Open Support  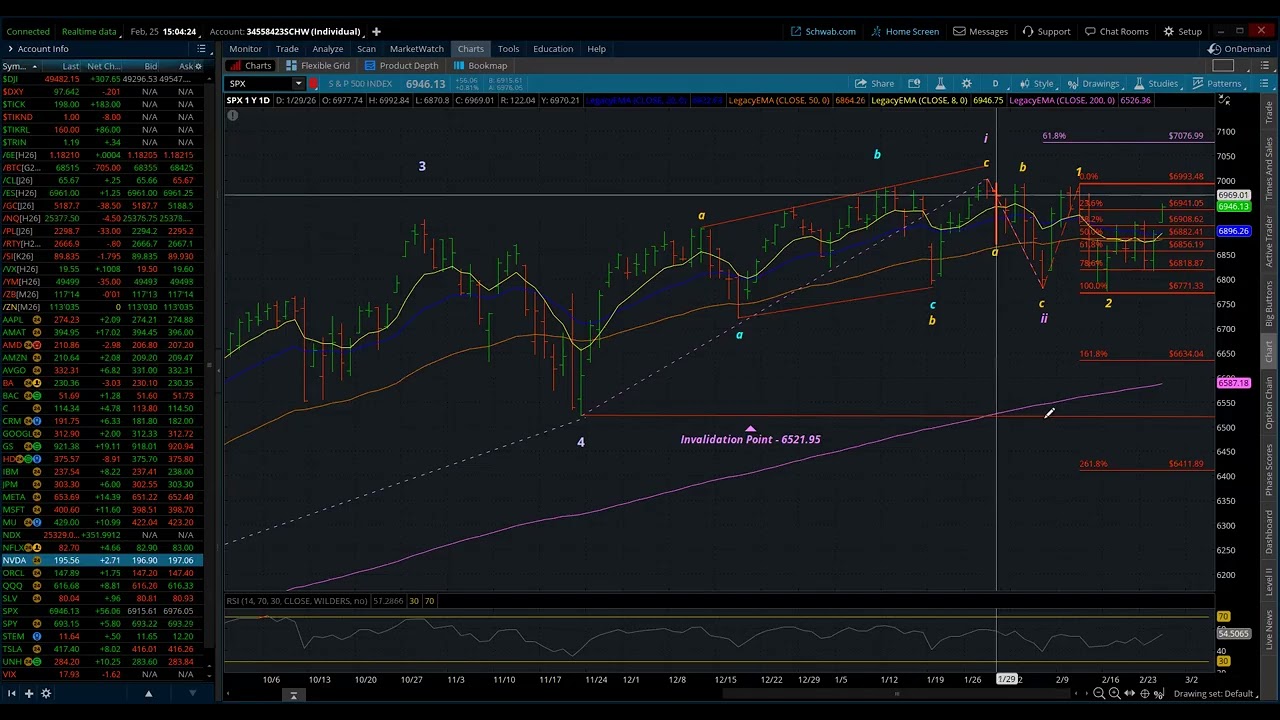click(1046, 31)
